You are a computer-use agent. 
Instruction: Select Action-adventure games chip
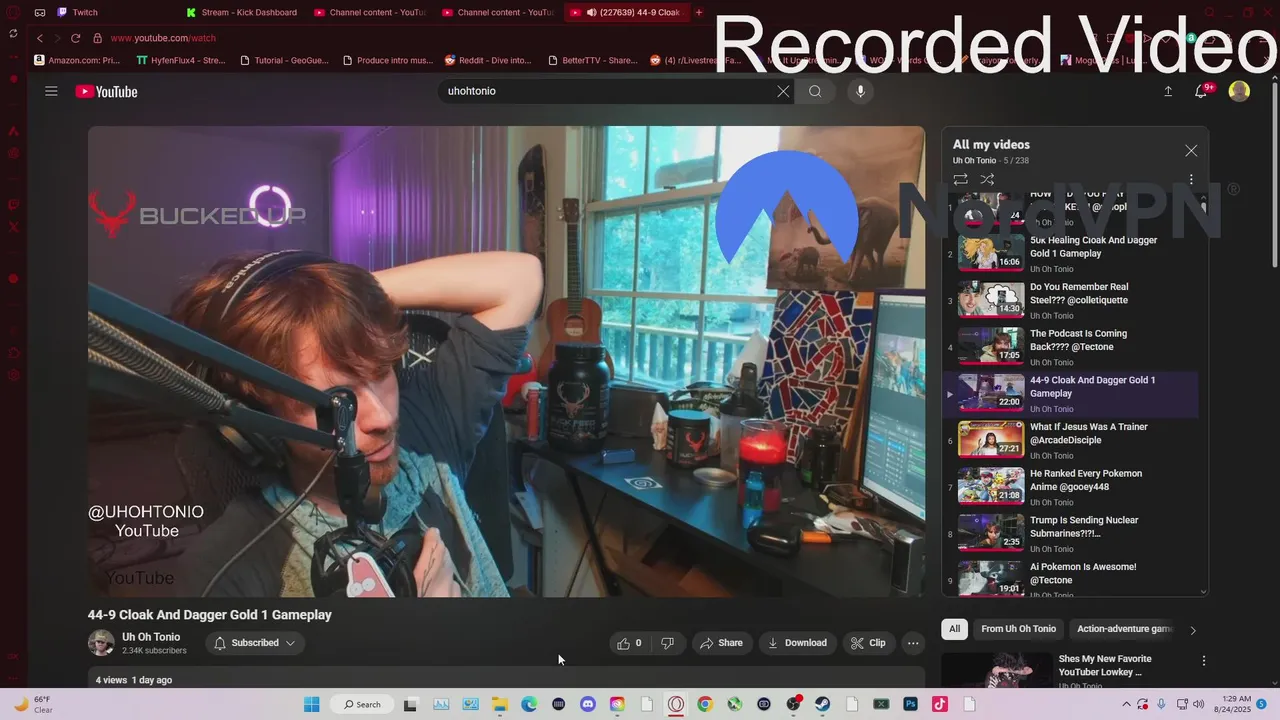1125,629
